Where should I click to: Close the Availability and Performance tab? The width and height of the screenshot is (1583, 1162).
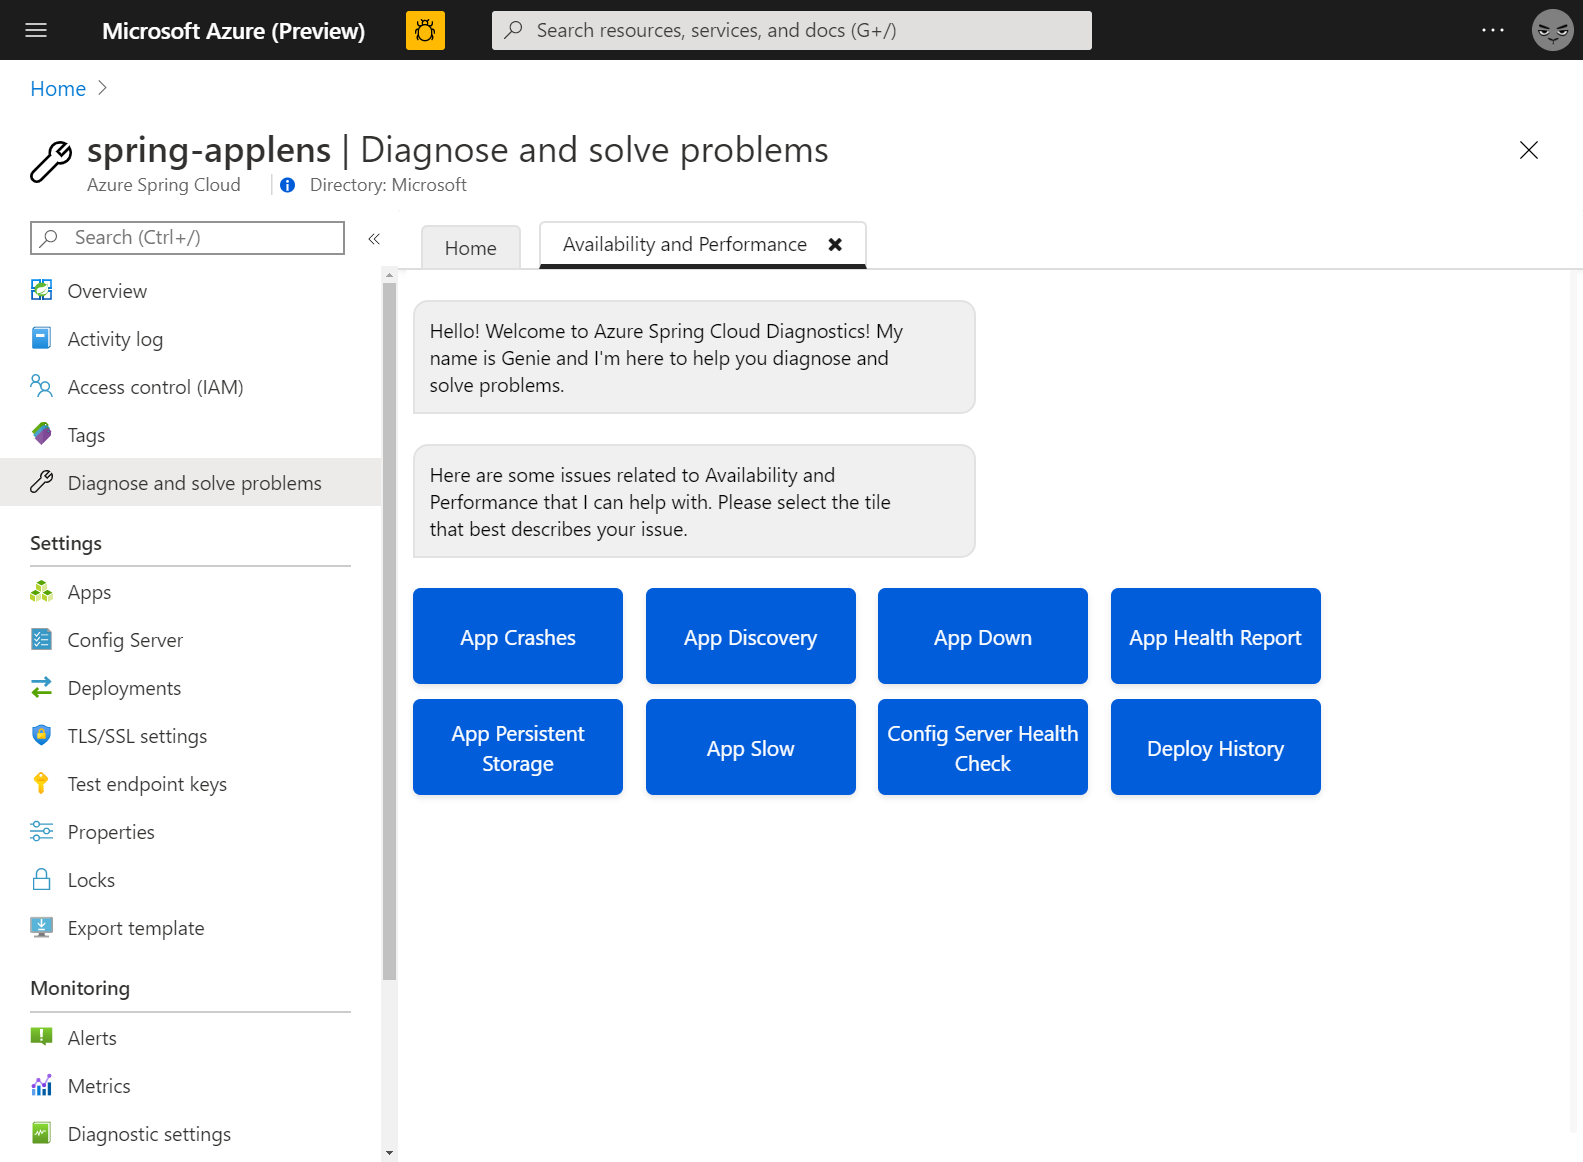tap(835, 244)
